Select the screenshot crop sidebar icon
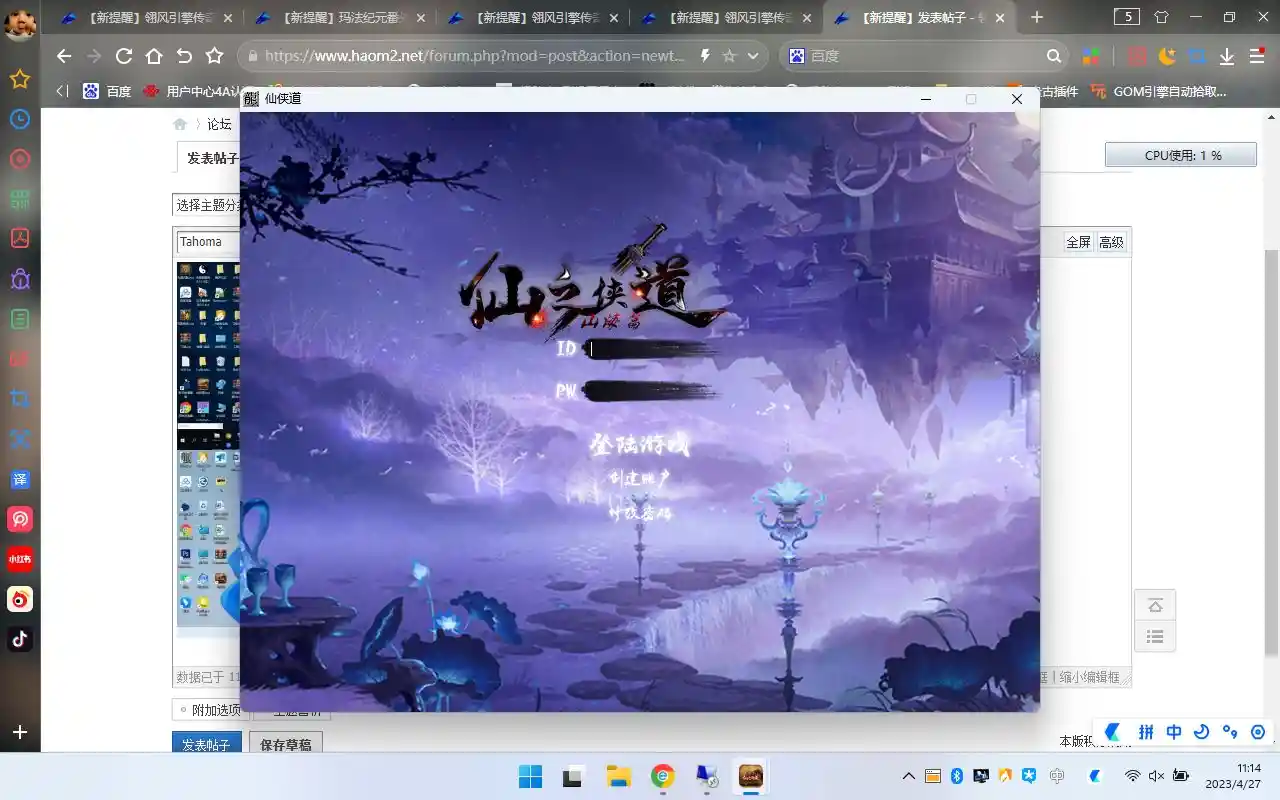This screenshot has height=800, width=1280. (x=20, y=399)
